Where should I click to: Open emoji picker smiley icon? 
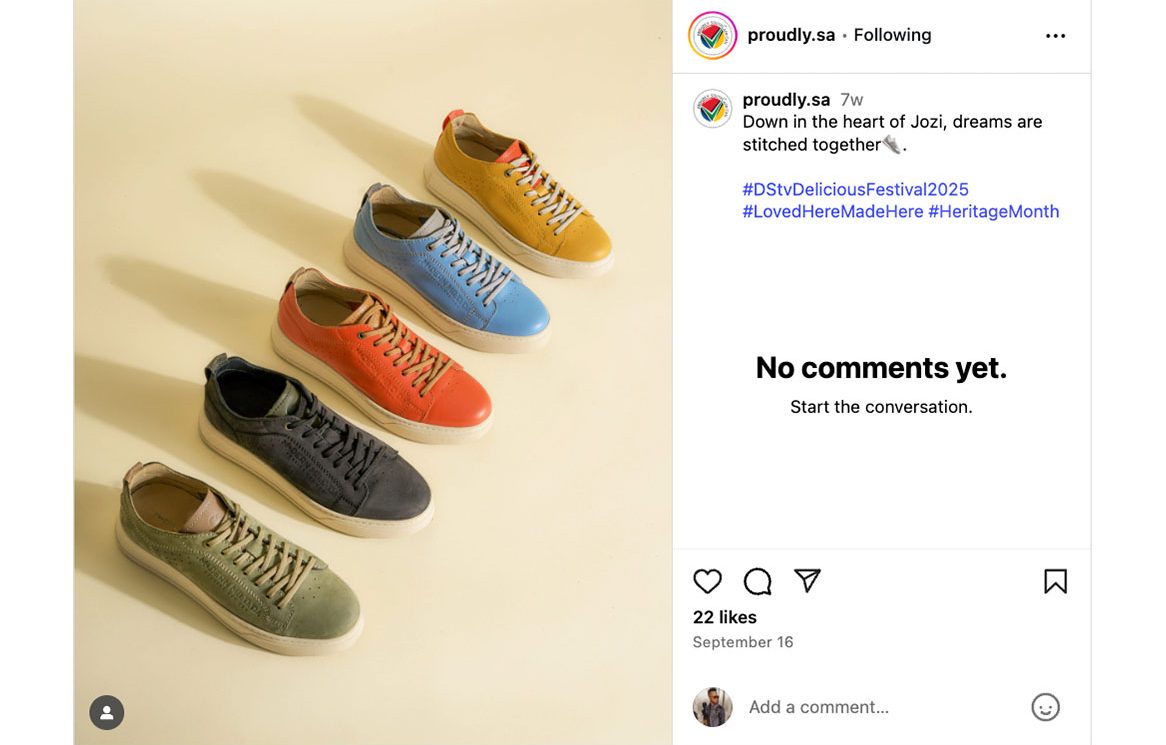(1045, 707)
